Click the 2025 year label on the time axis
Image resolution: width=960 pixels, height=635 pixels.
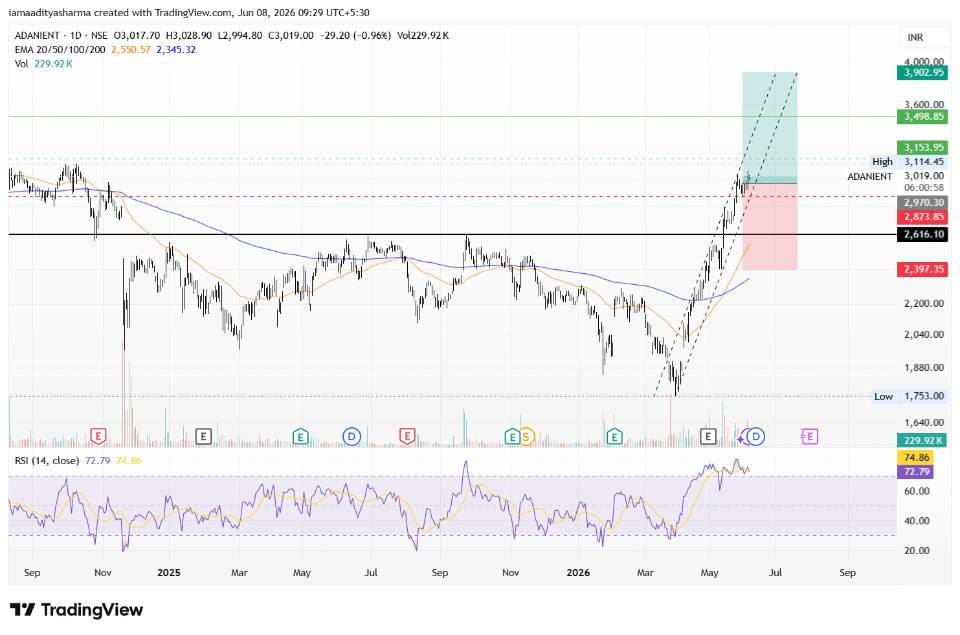coord(169,573)
